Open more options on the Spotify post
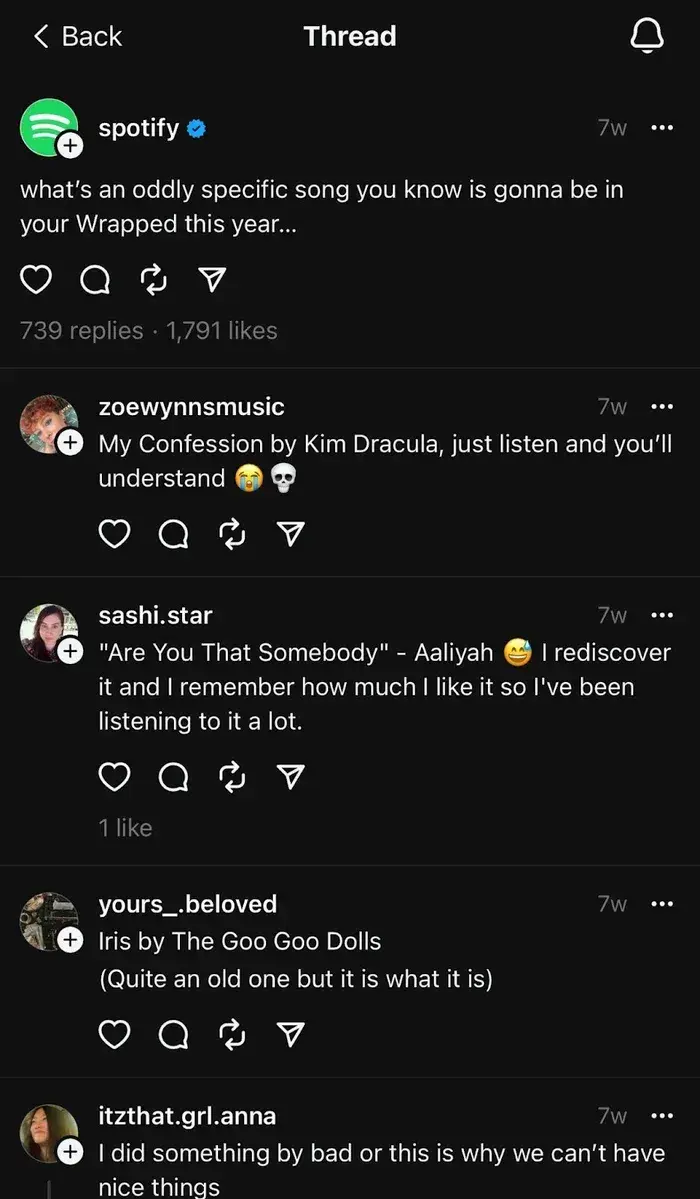This screenshot has width=700, height=1199. pyautogui.click(x=662, y=128)
